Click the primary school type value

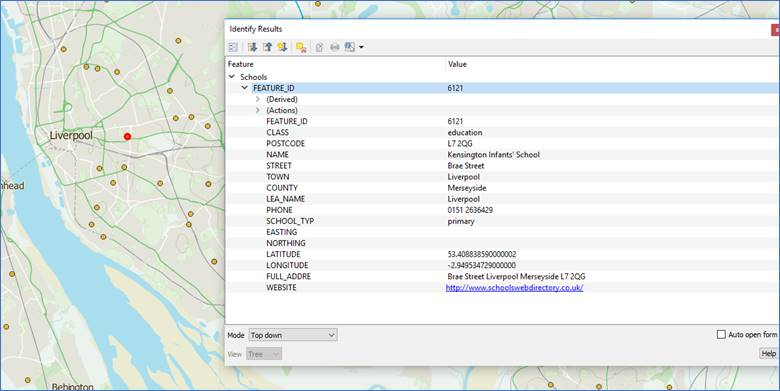(x=461, y=221)
